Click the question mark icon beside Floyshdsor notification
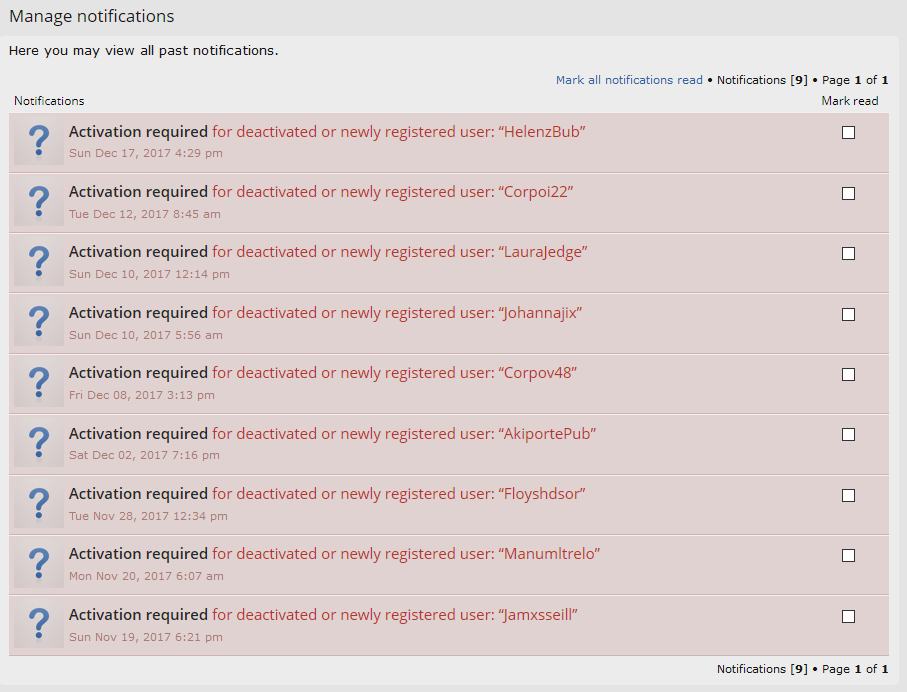Viewport: 907px width, 692px height. coord(39,504)
